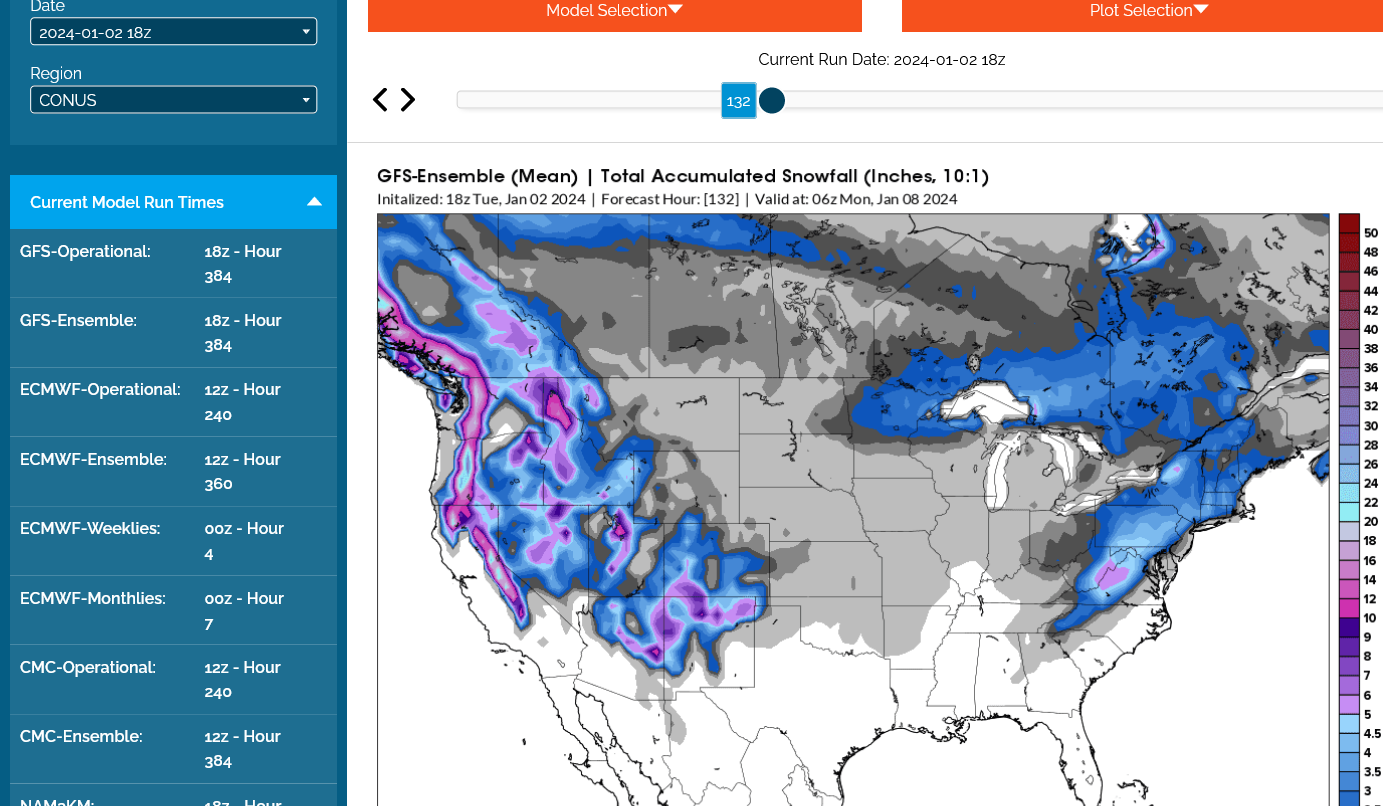Screen dimensions: 1383x806
Task: Click the next frame right arrow
Action: click(408, 100)
